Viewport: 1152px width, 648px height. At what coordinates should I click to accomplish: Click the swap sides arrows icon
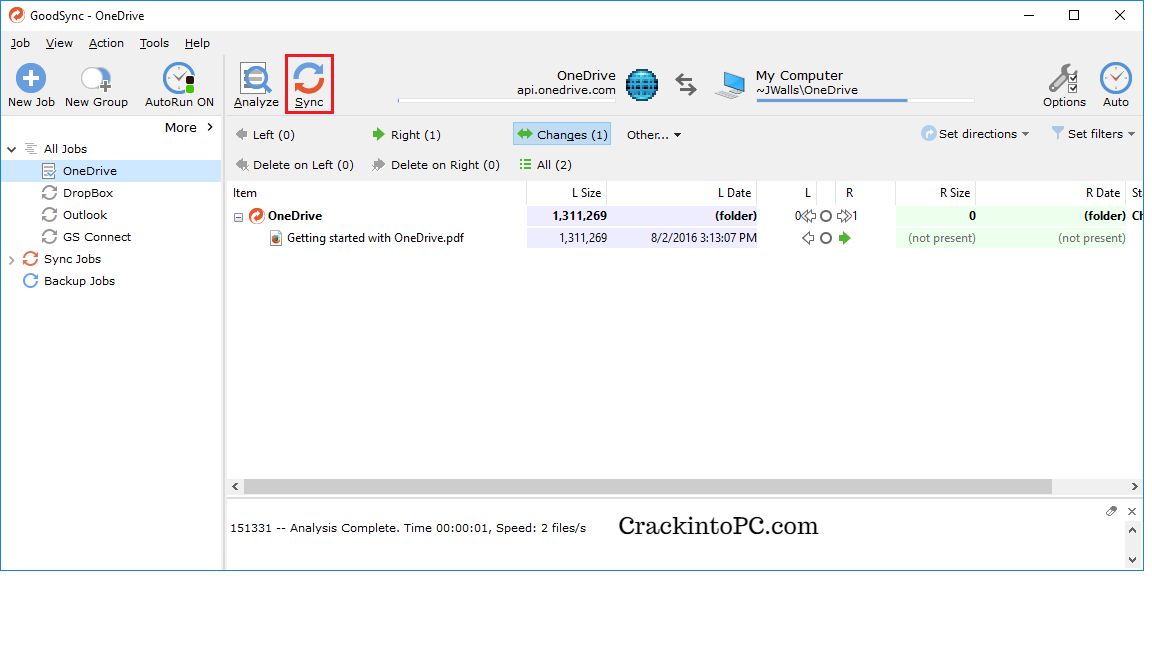coord(686,85)
